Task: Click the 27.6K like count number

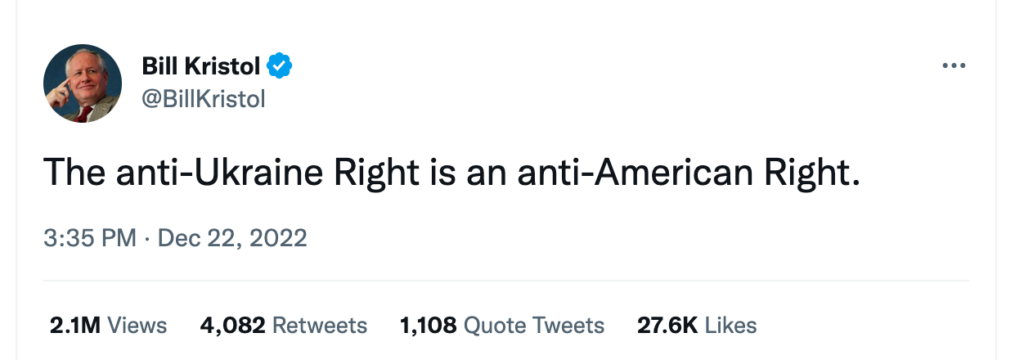Action: pyautogui.click(x=667, y=325)
